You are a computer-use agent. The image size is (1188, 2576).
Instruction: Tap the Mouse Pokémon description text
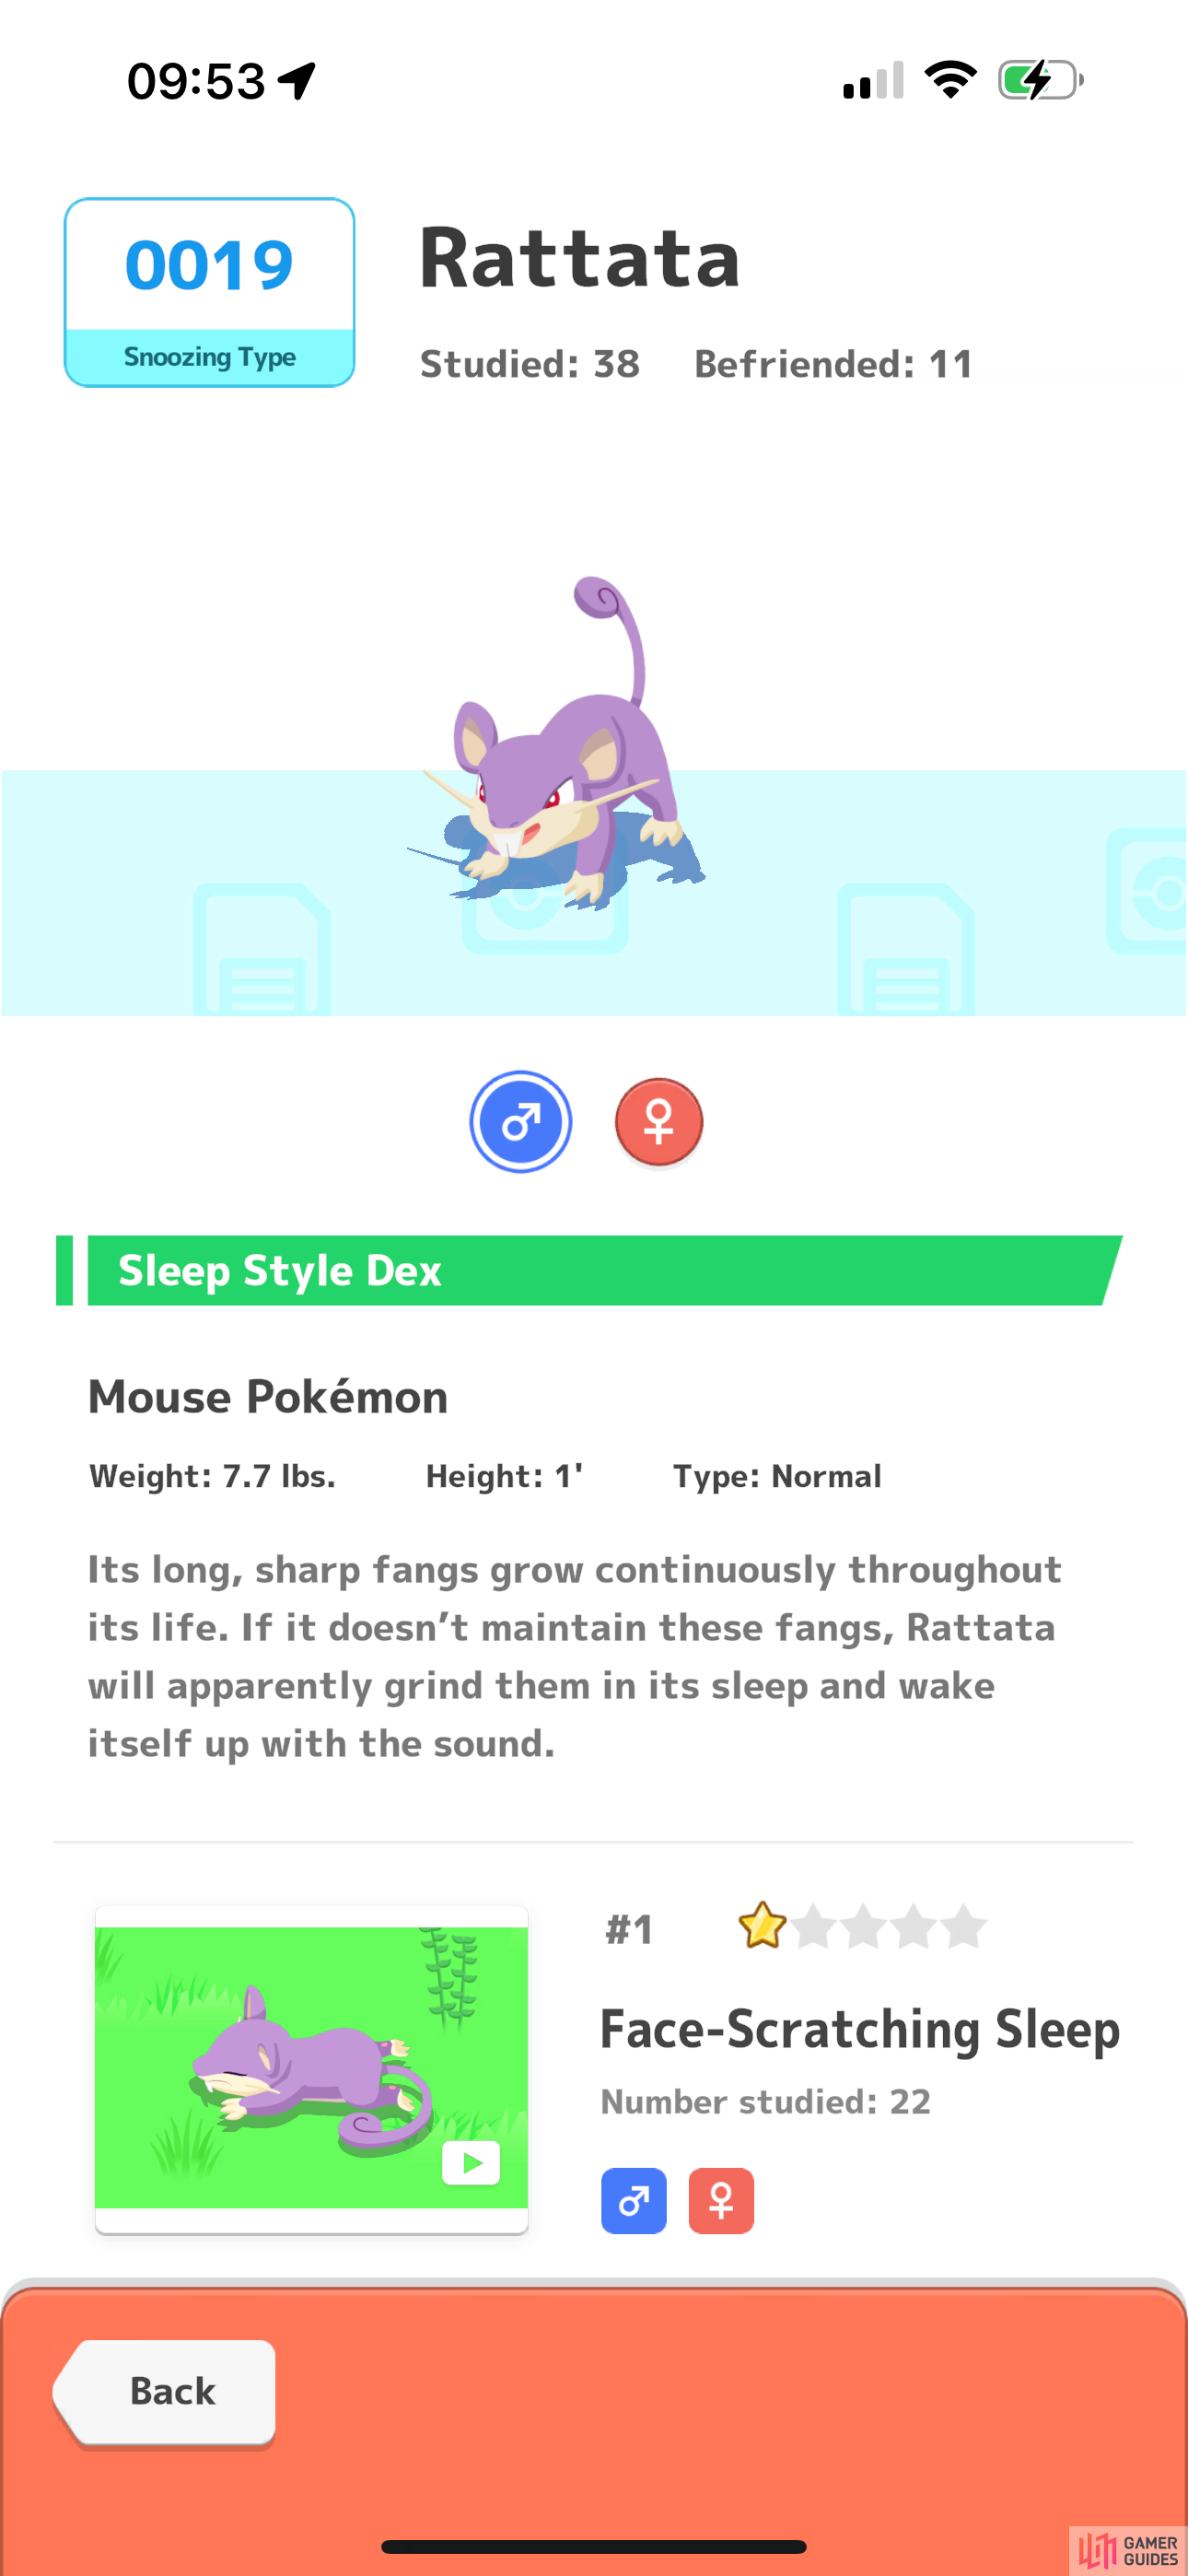[575, 1656]
